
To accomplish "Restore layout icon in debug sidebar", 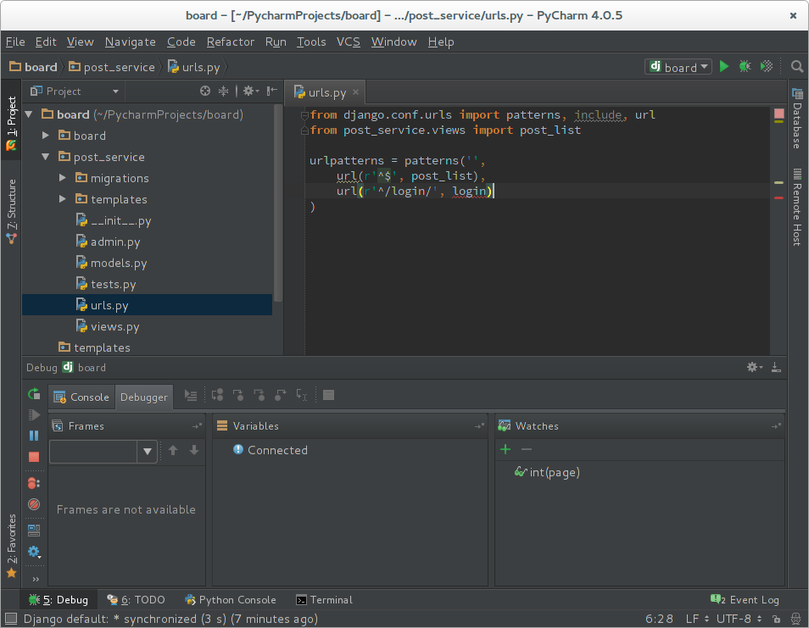I will click(x=34, y=530).
